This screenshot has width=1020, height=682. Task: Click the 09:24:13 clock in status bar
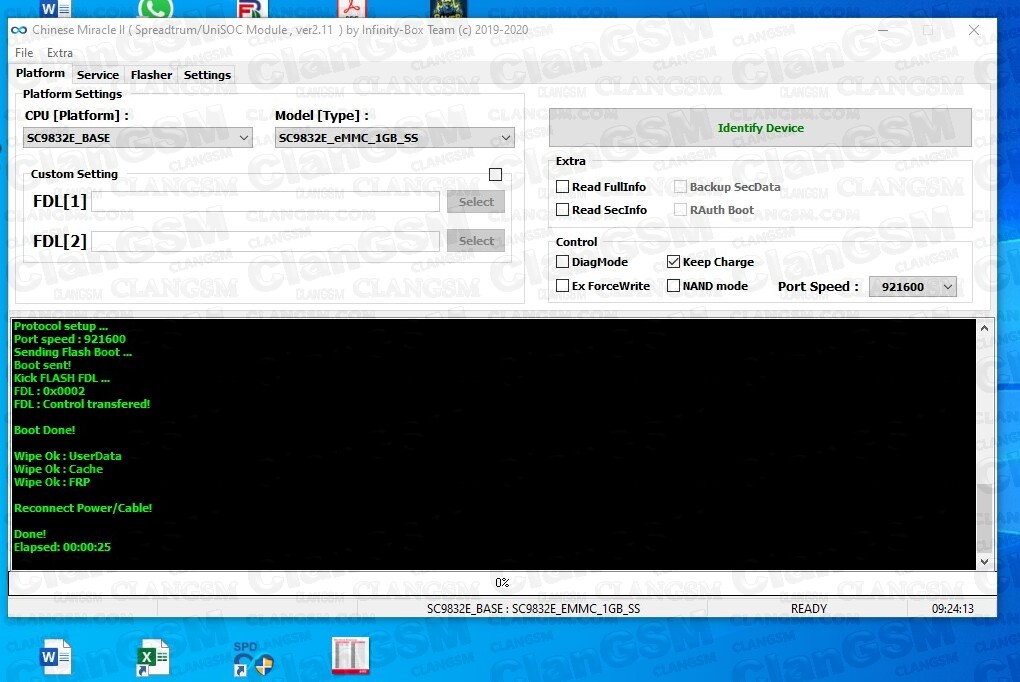(952, 608)
